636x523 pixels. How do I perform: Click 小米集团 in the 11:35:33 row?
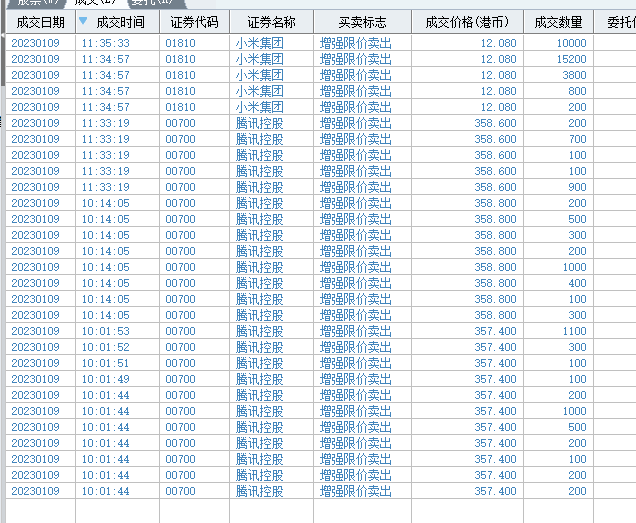point(260,43)
